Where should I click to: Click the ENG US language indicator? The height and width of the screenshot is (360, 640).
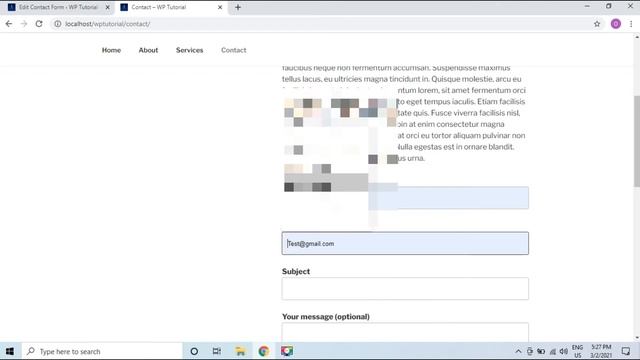[577, 351]
